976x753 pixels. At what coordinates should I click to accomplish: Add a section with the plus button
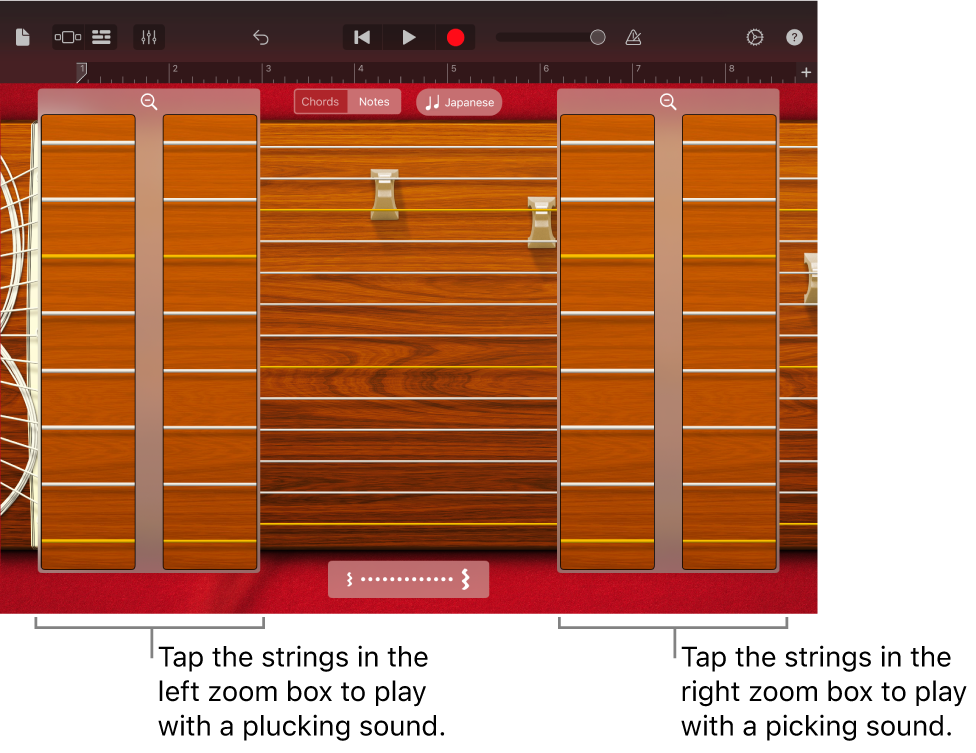pyautogui.click(x=805, y=72)
